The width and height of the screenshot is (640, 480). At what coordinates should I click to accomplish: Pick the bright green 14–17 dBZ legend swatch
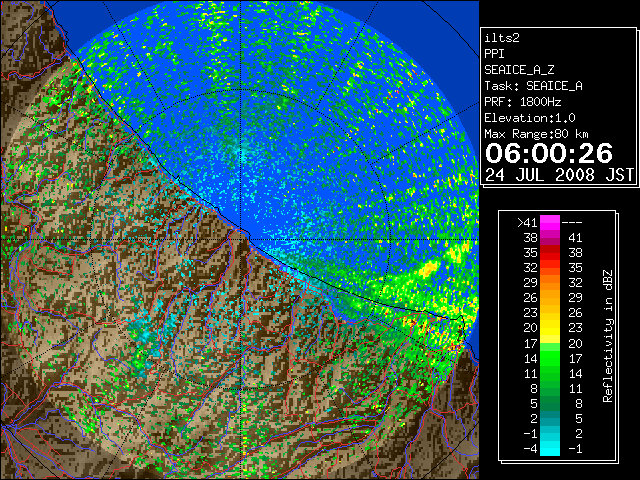tap(550, 358)
